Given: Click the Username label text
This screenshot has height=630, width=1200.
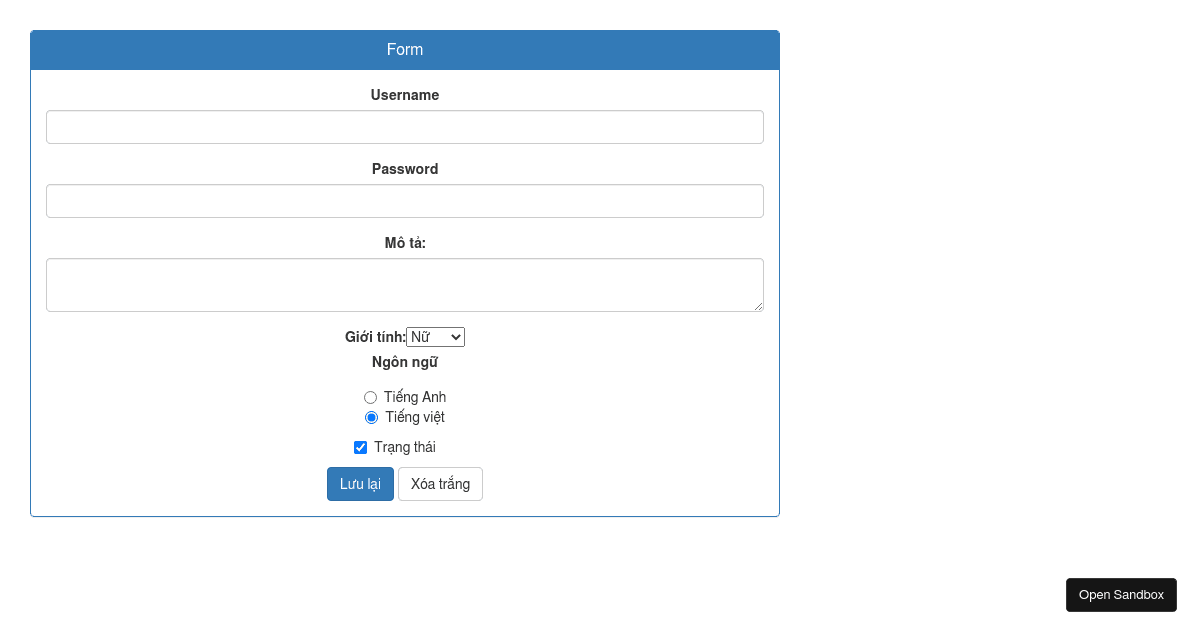Looking at the screenshot, I should point(404,95).
